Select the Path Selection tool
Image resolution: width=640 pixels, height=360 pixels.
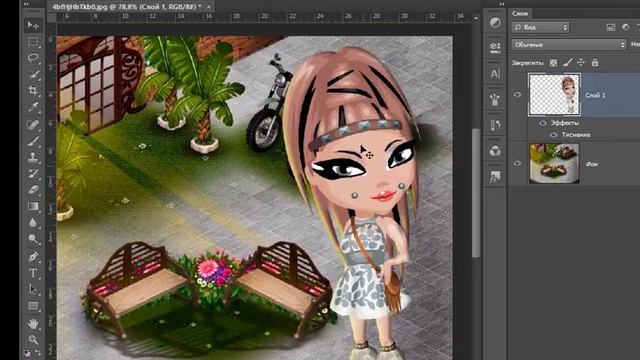[33, 289]
